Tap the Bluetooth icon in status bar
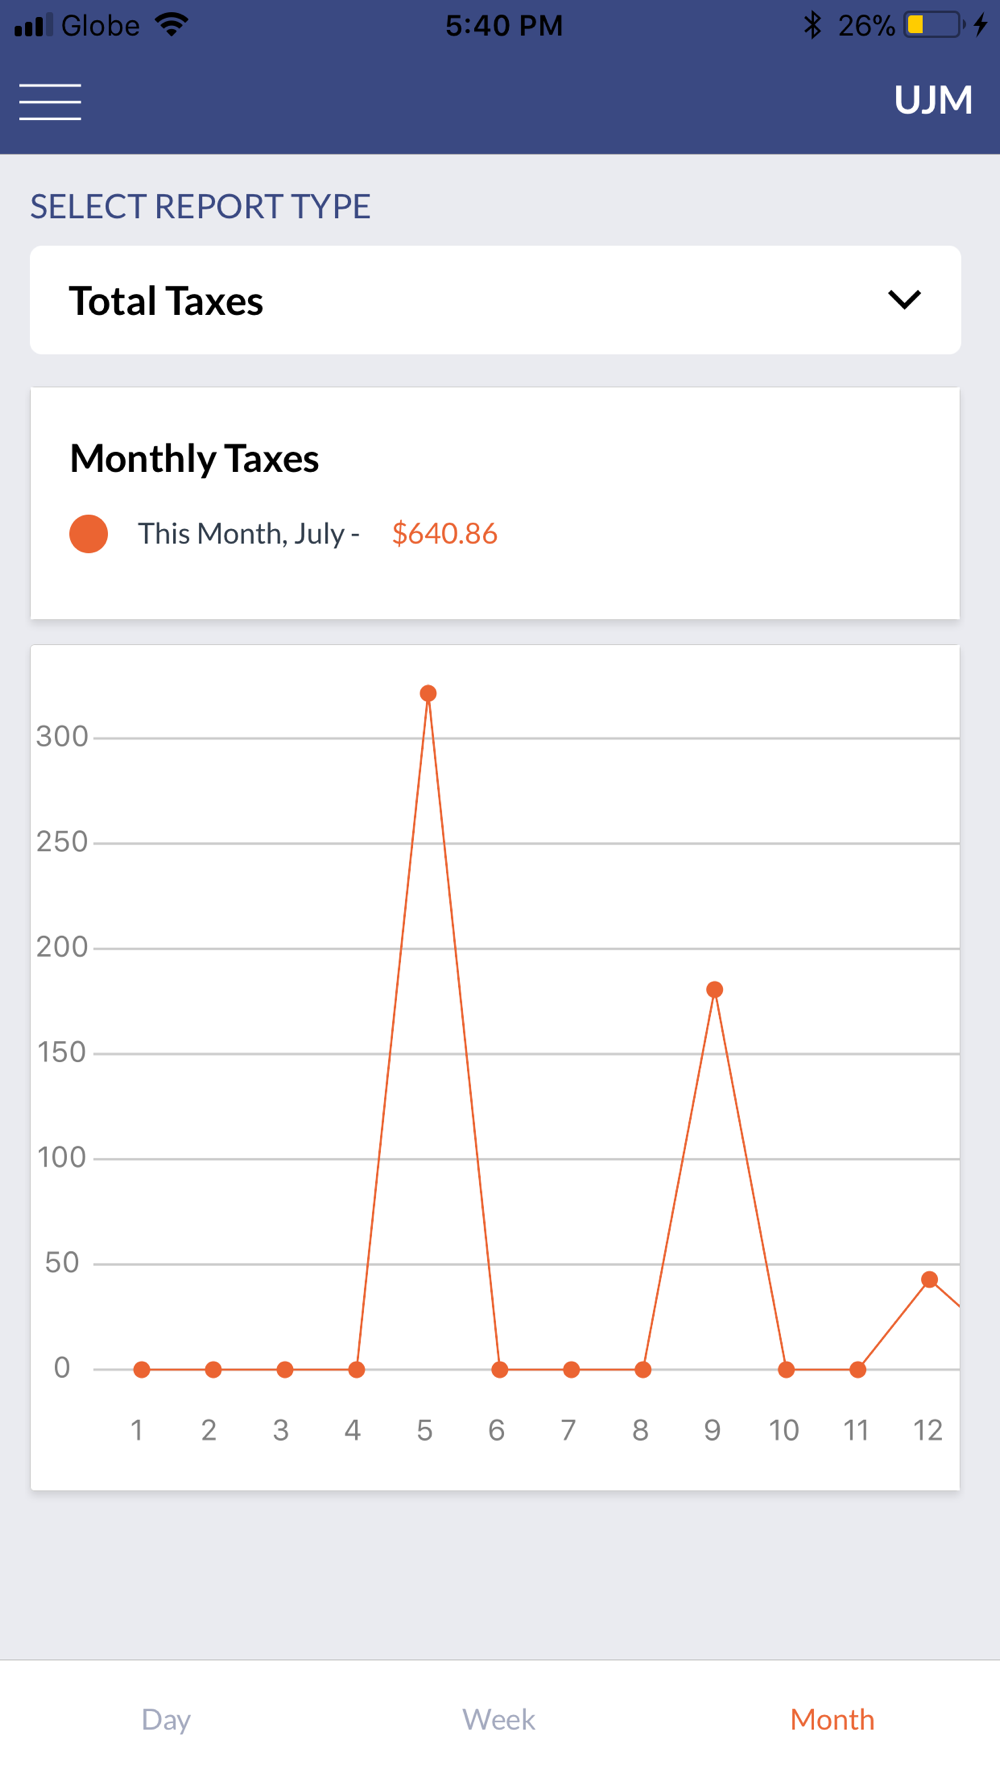 point(812,25)
